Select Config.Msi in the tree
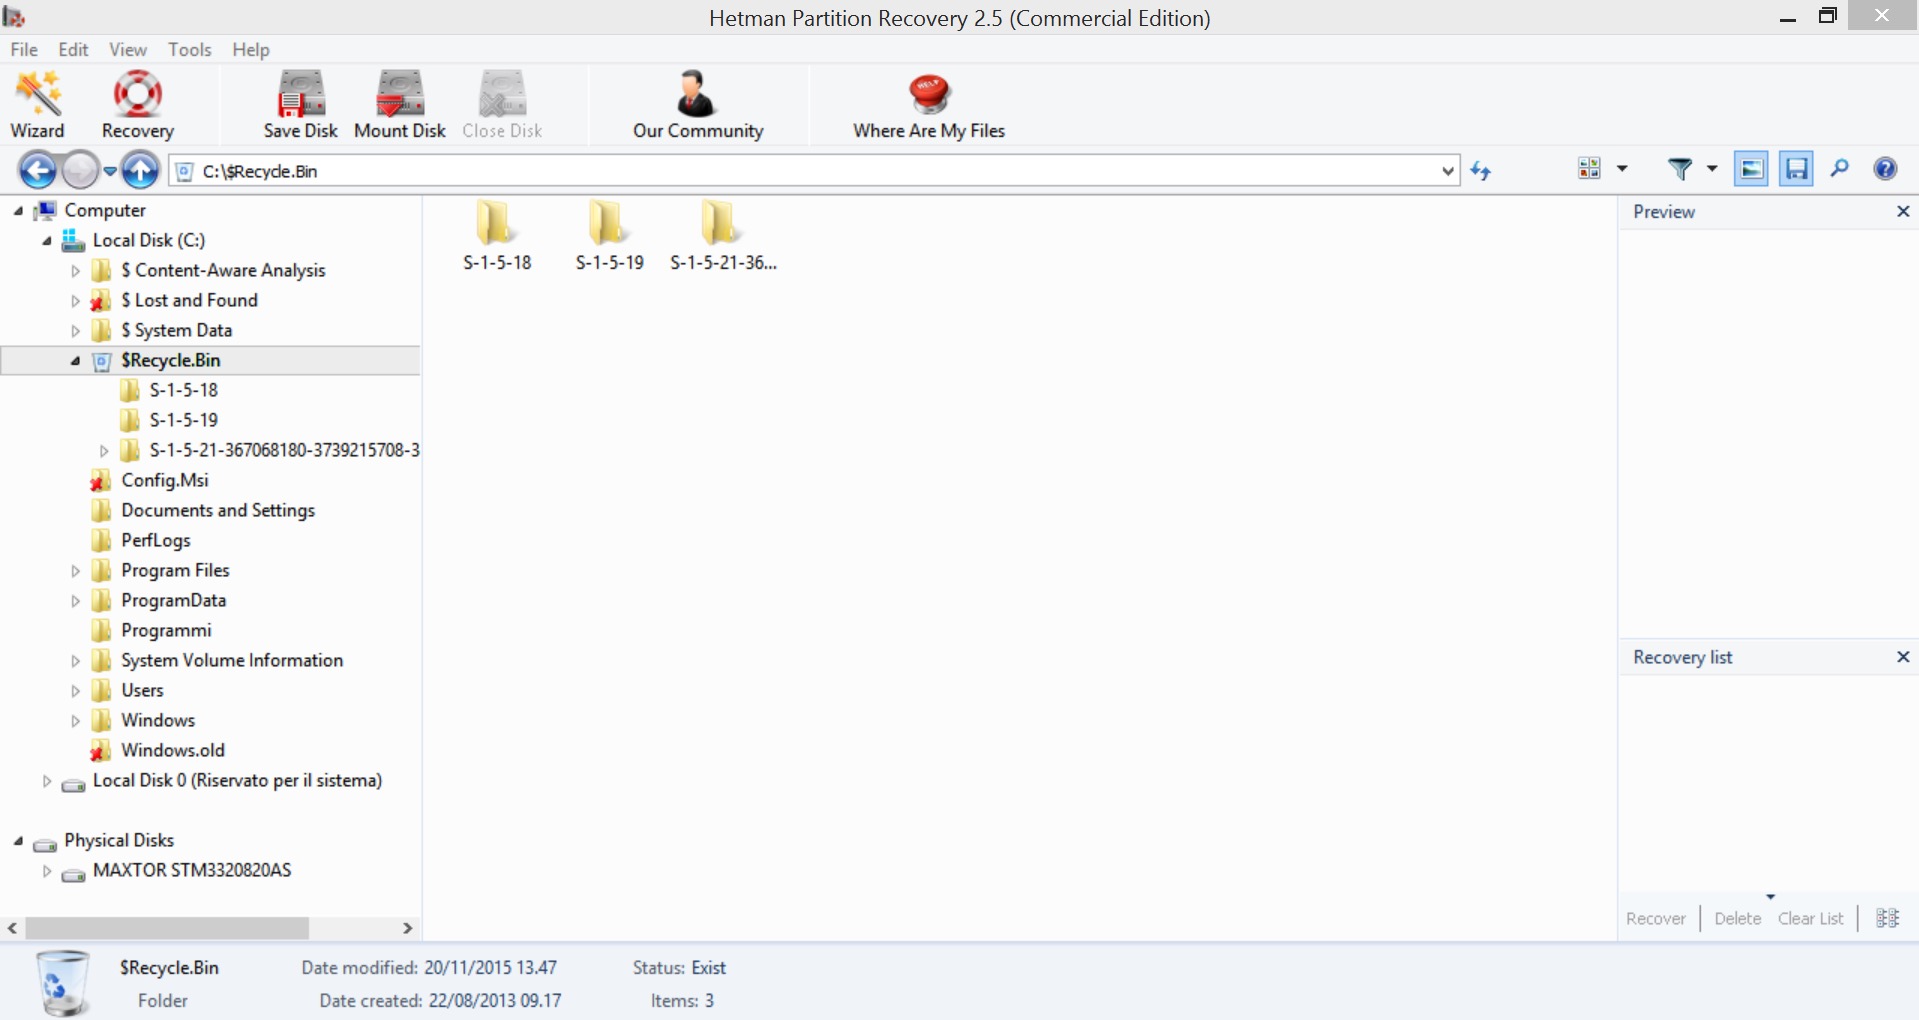The image size is (1919, 1020). pos(165,480)
